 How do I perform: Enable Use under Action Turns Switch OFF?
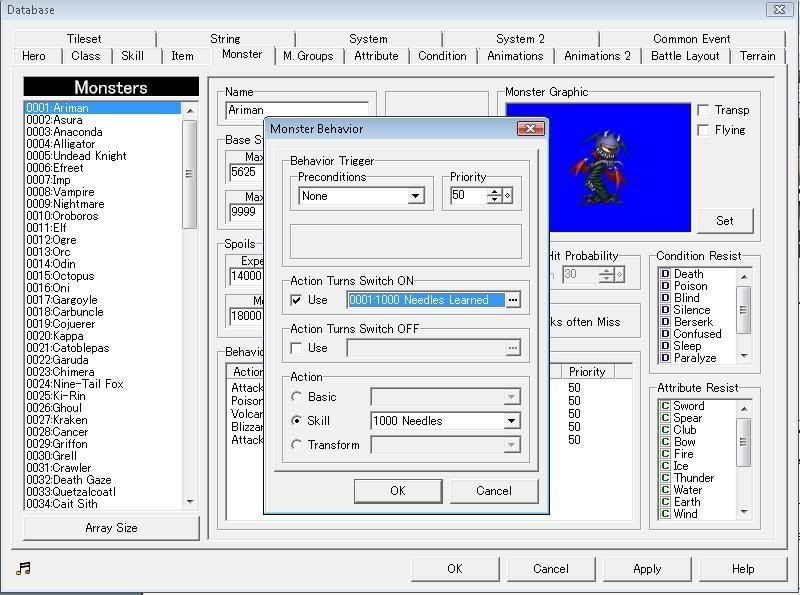(297, 348)
